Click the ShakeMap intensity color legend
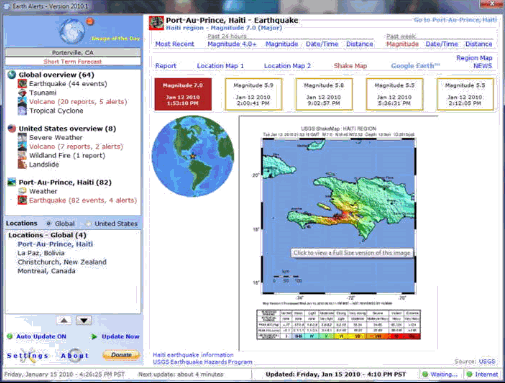Viewport: 505px width, 383px height. pyautogui.click(x=338, y=325)
